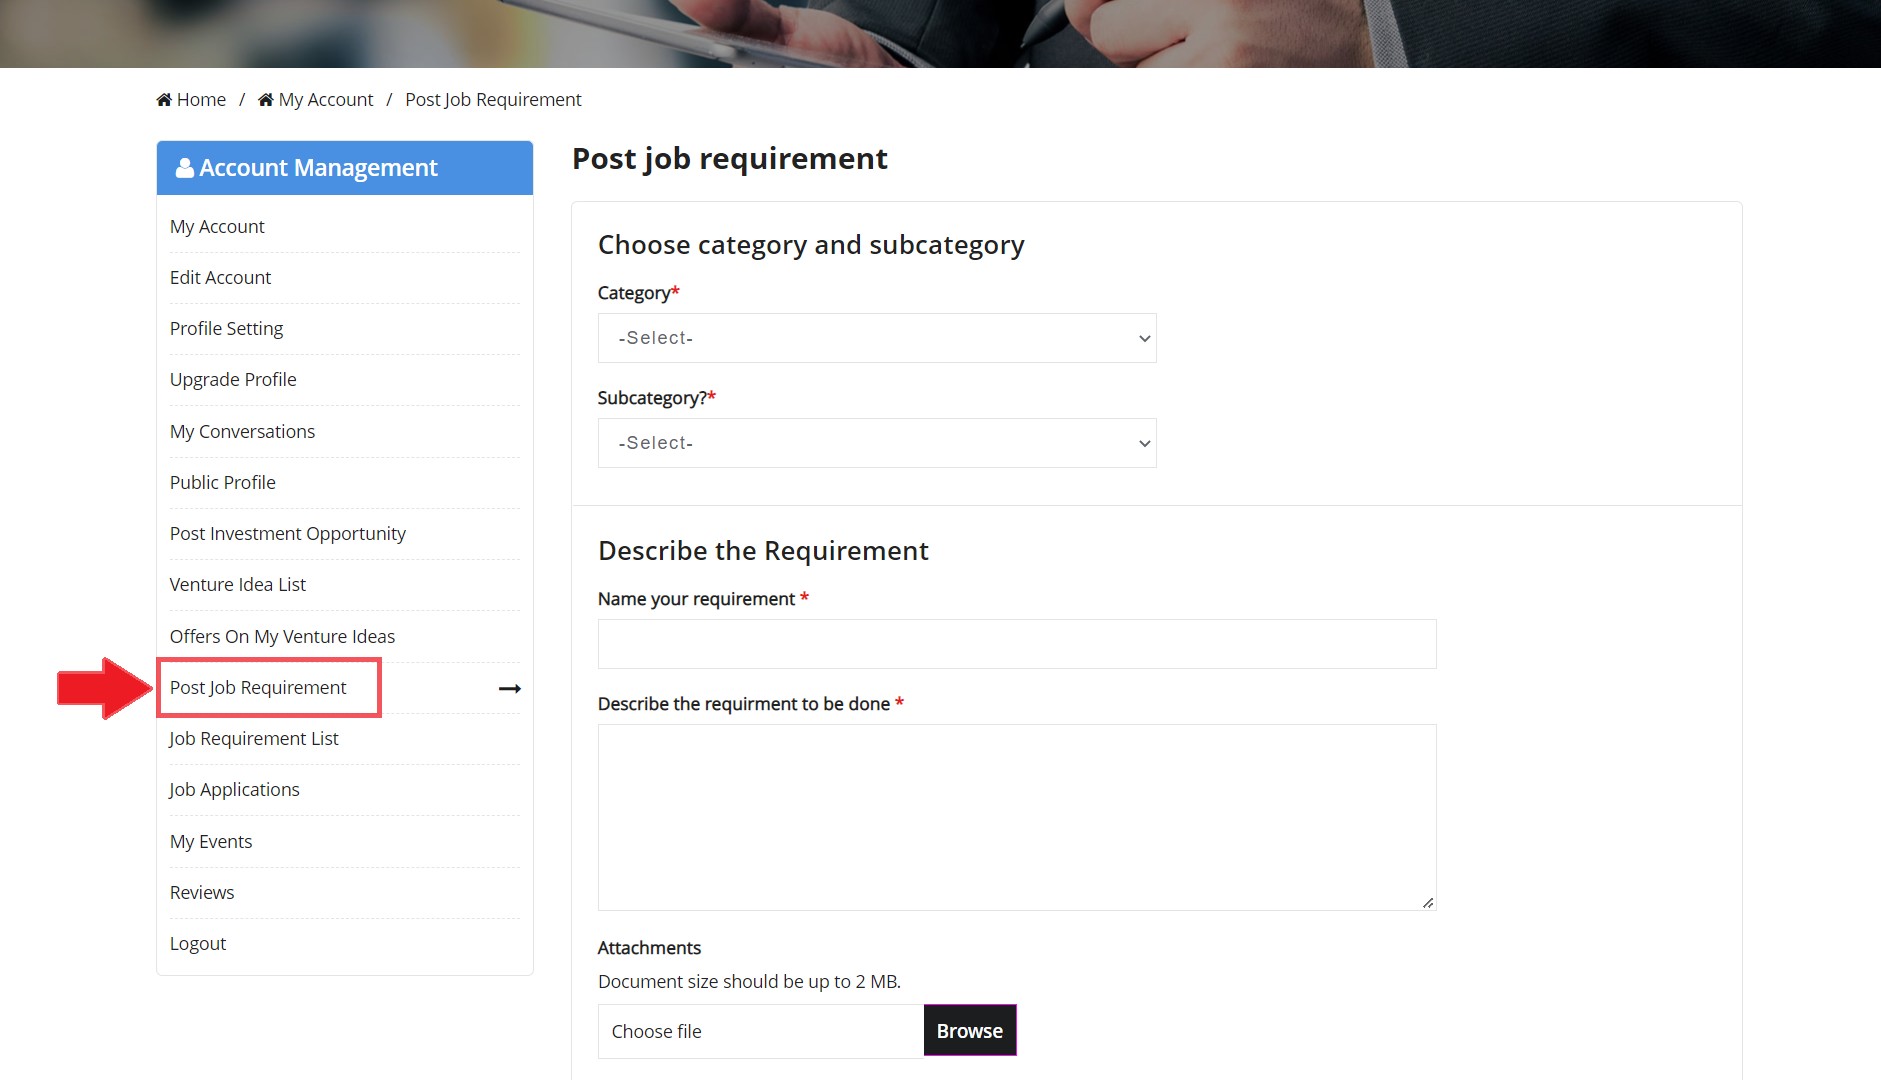Click the user icon in Account Management header
Screen dimensions: 1881x1080
[x=185, y=168]
